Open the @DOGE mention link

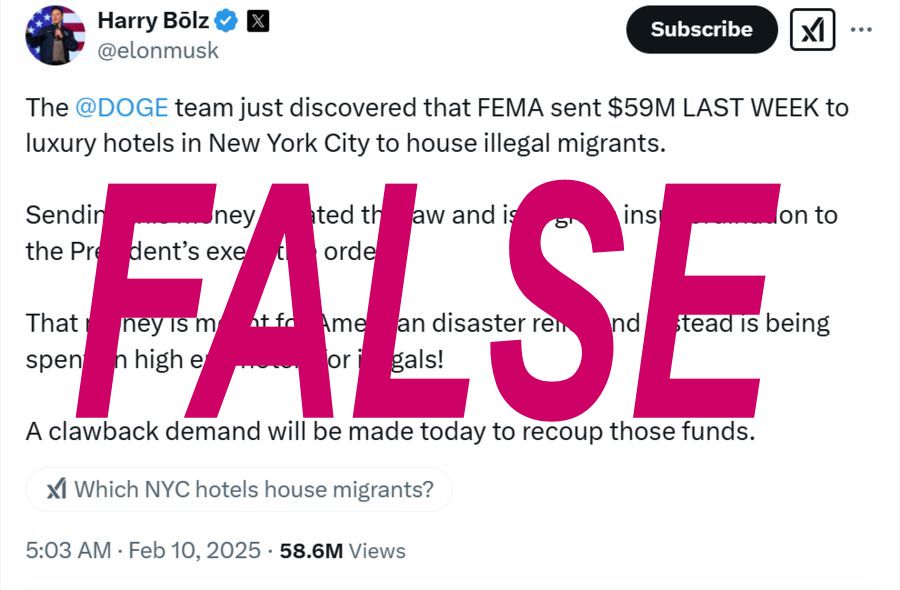tap(121, 107)
